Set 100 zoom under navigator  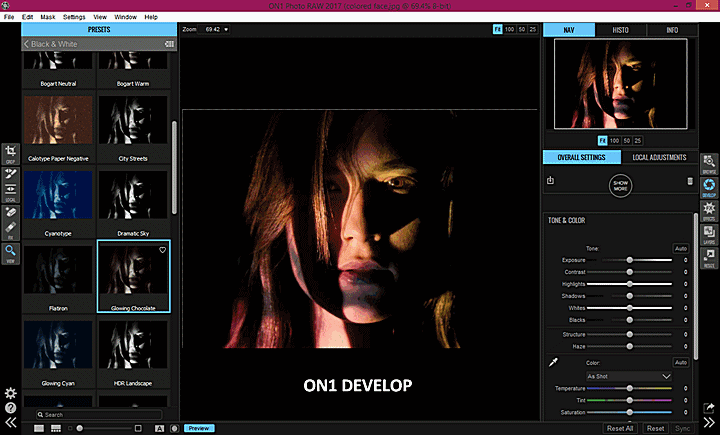[x=614, y=141]
